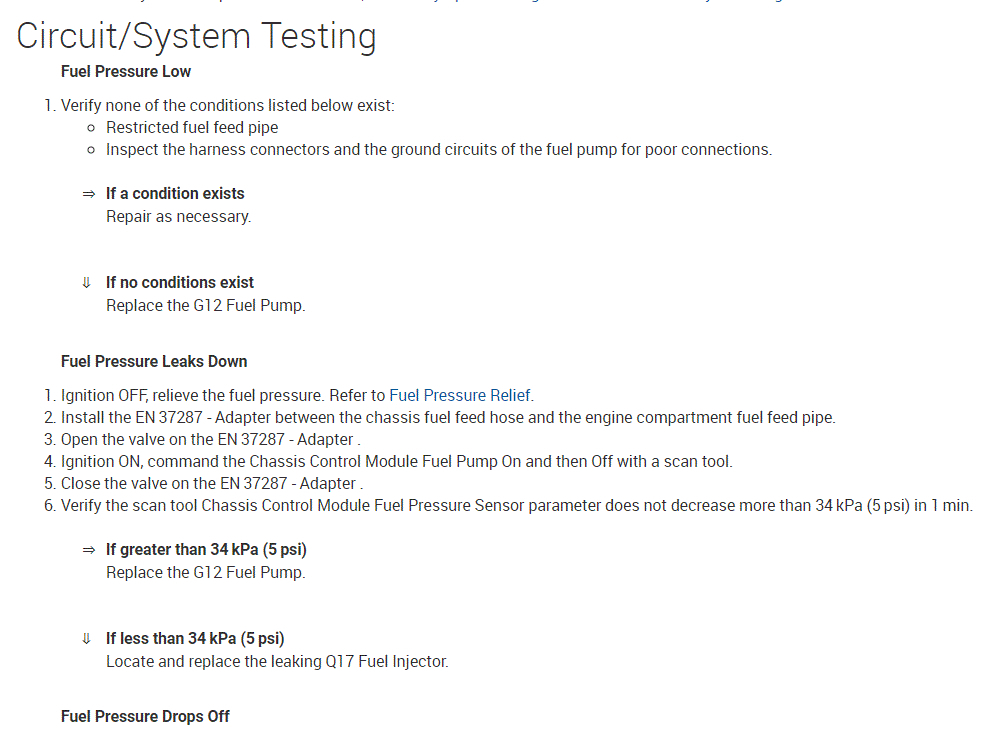
Task: Click the 'Verify the scan tool' step 6 text
Action: pyautogui.click(x=516, y=506)
